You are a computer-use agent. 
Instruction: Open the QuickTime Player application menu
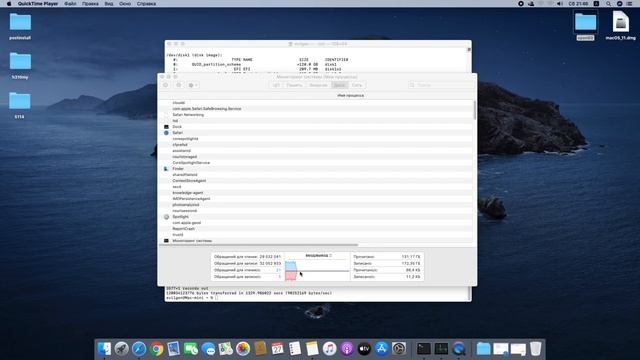[x=38, y=4]
